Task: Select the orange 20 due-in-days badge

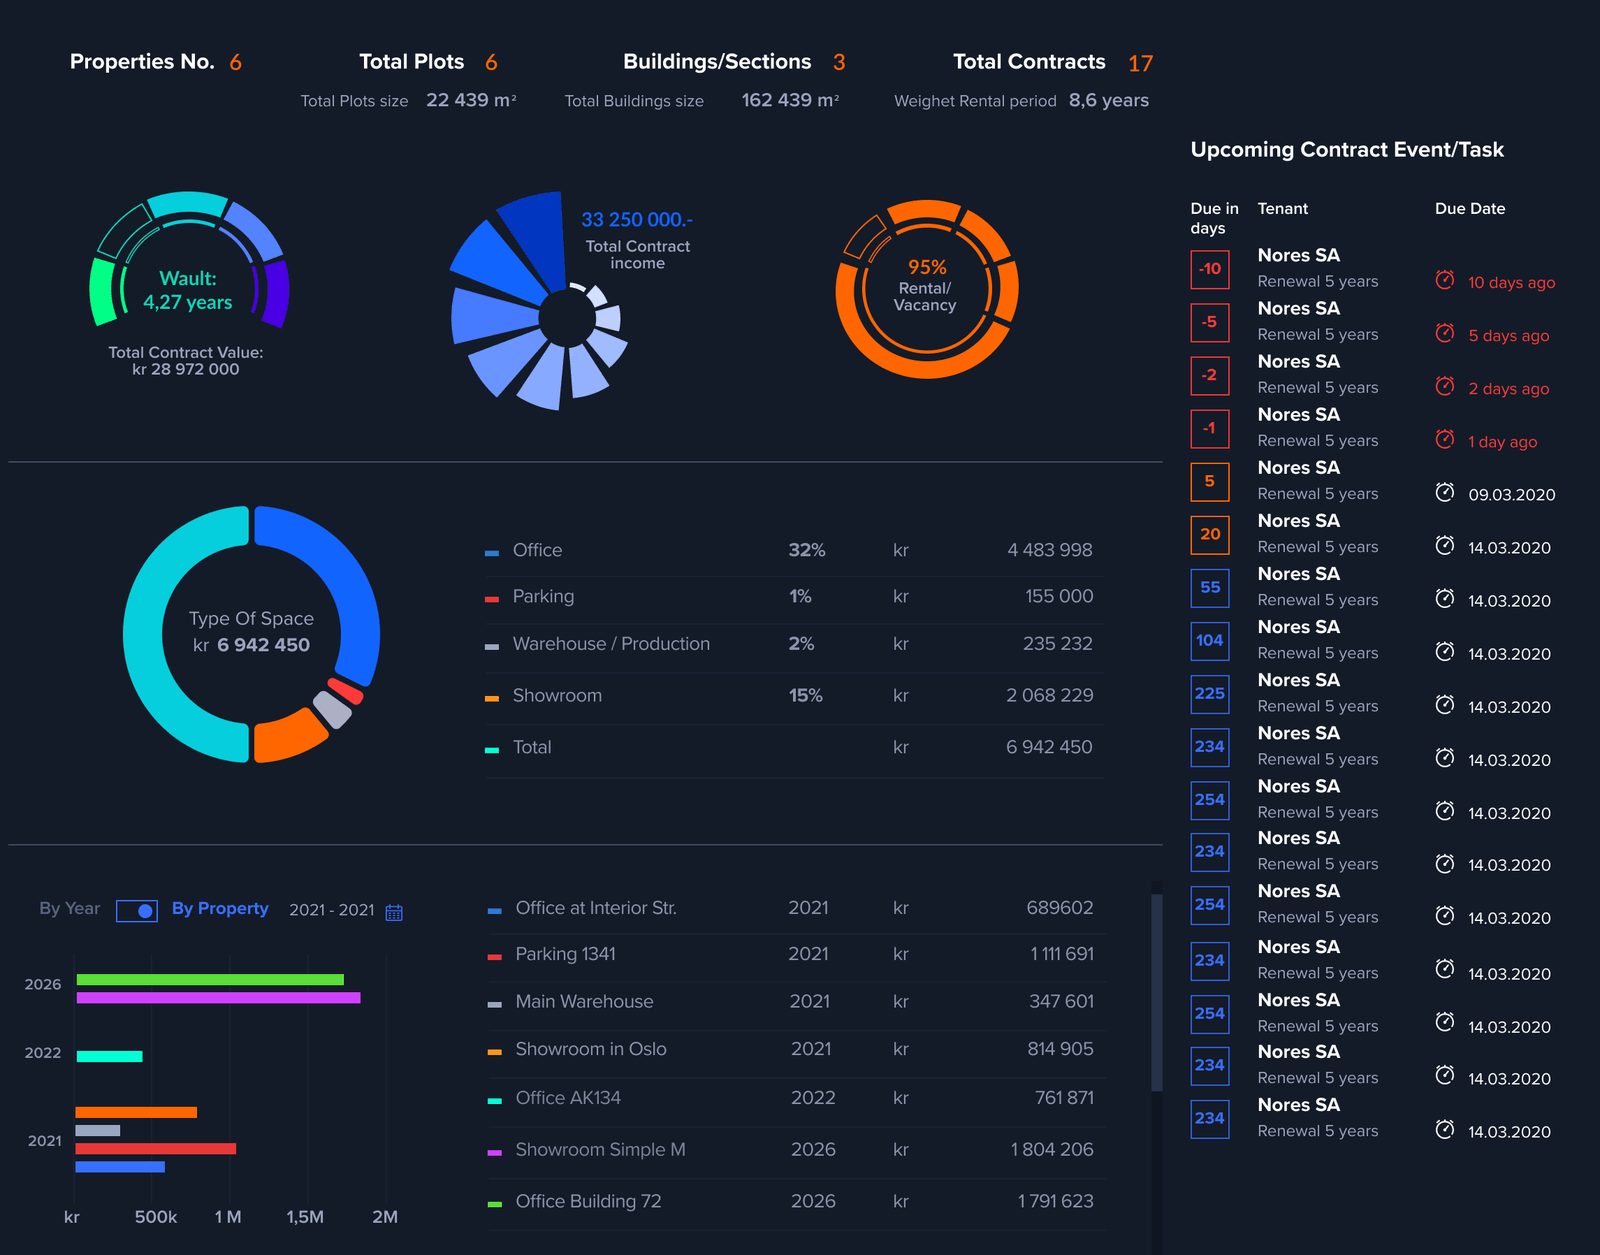Action: (x=1210, y=534)
